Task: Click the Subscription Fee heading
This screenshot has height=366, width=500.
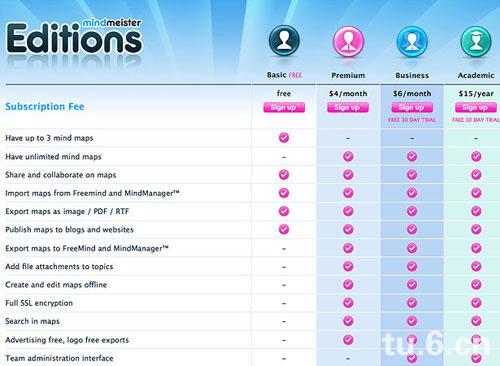Action: click(45, 106)
